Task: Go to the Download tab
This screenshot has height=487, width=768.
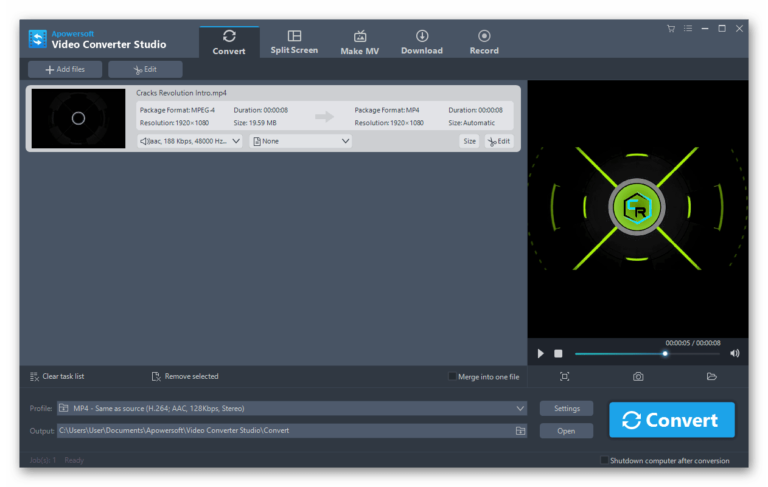Action: [x=422, y=42]
